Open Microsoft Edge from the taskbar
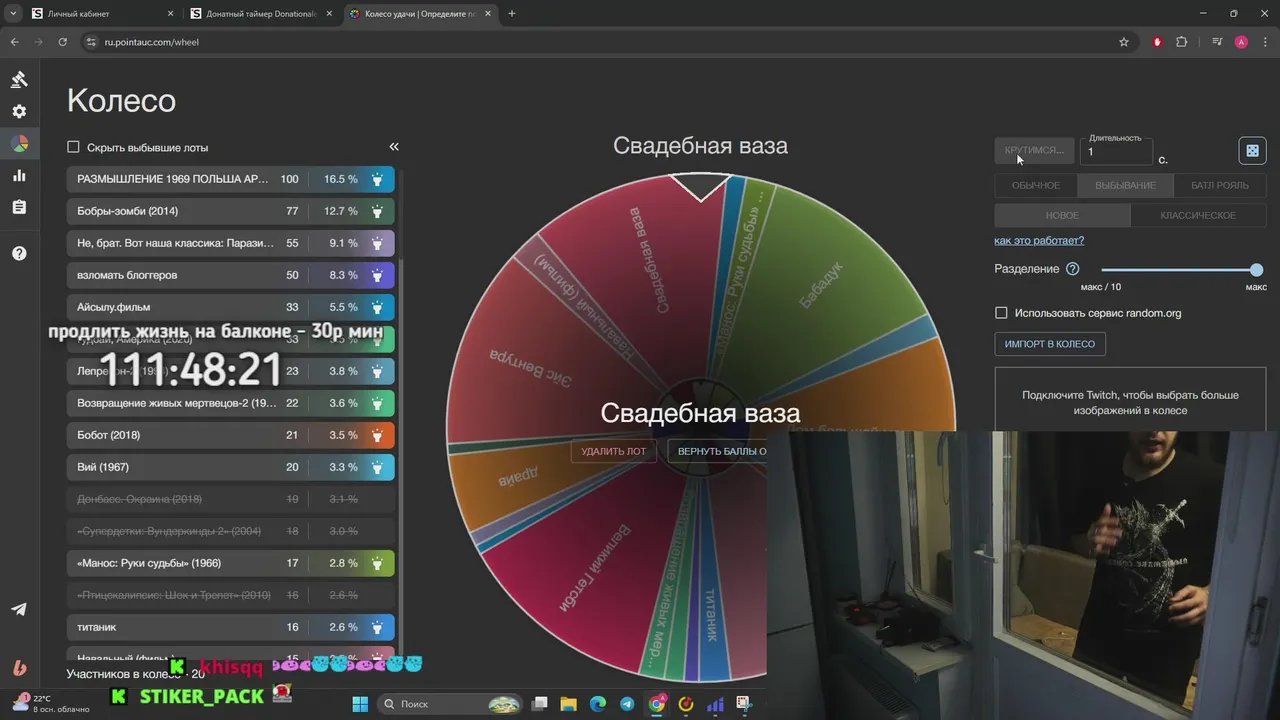1280x720 pixels. pyautogui.click(x=597, y=704)
